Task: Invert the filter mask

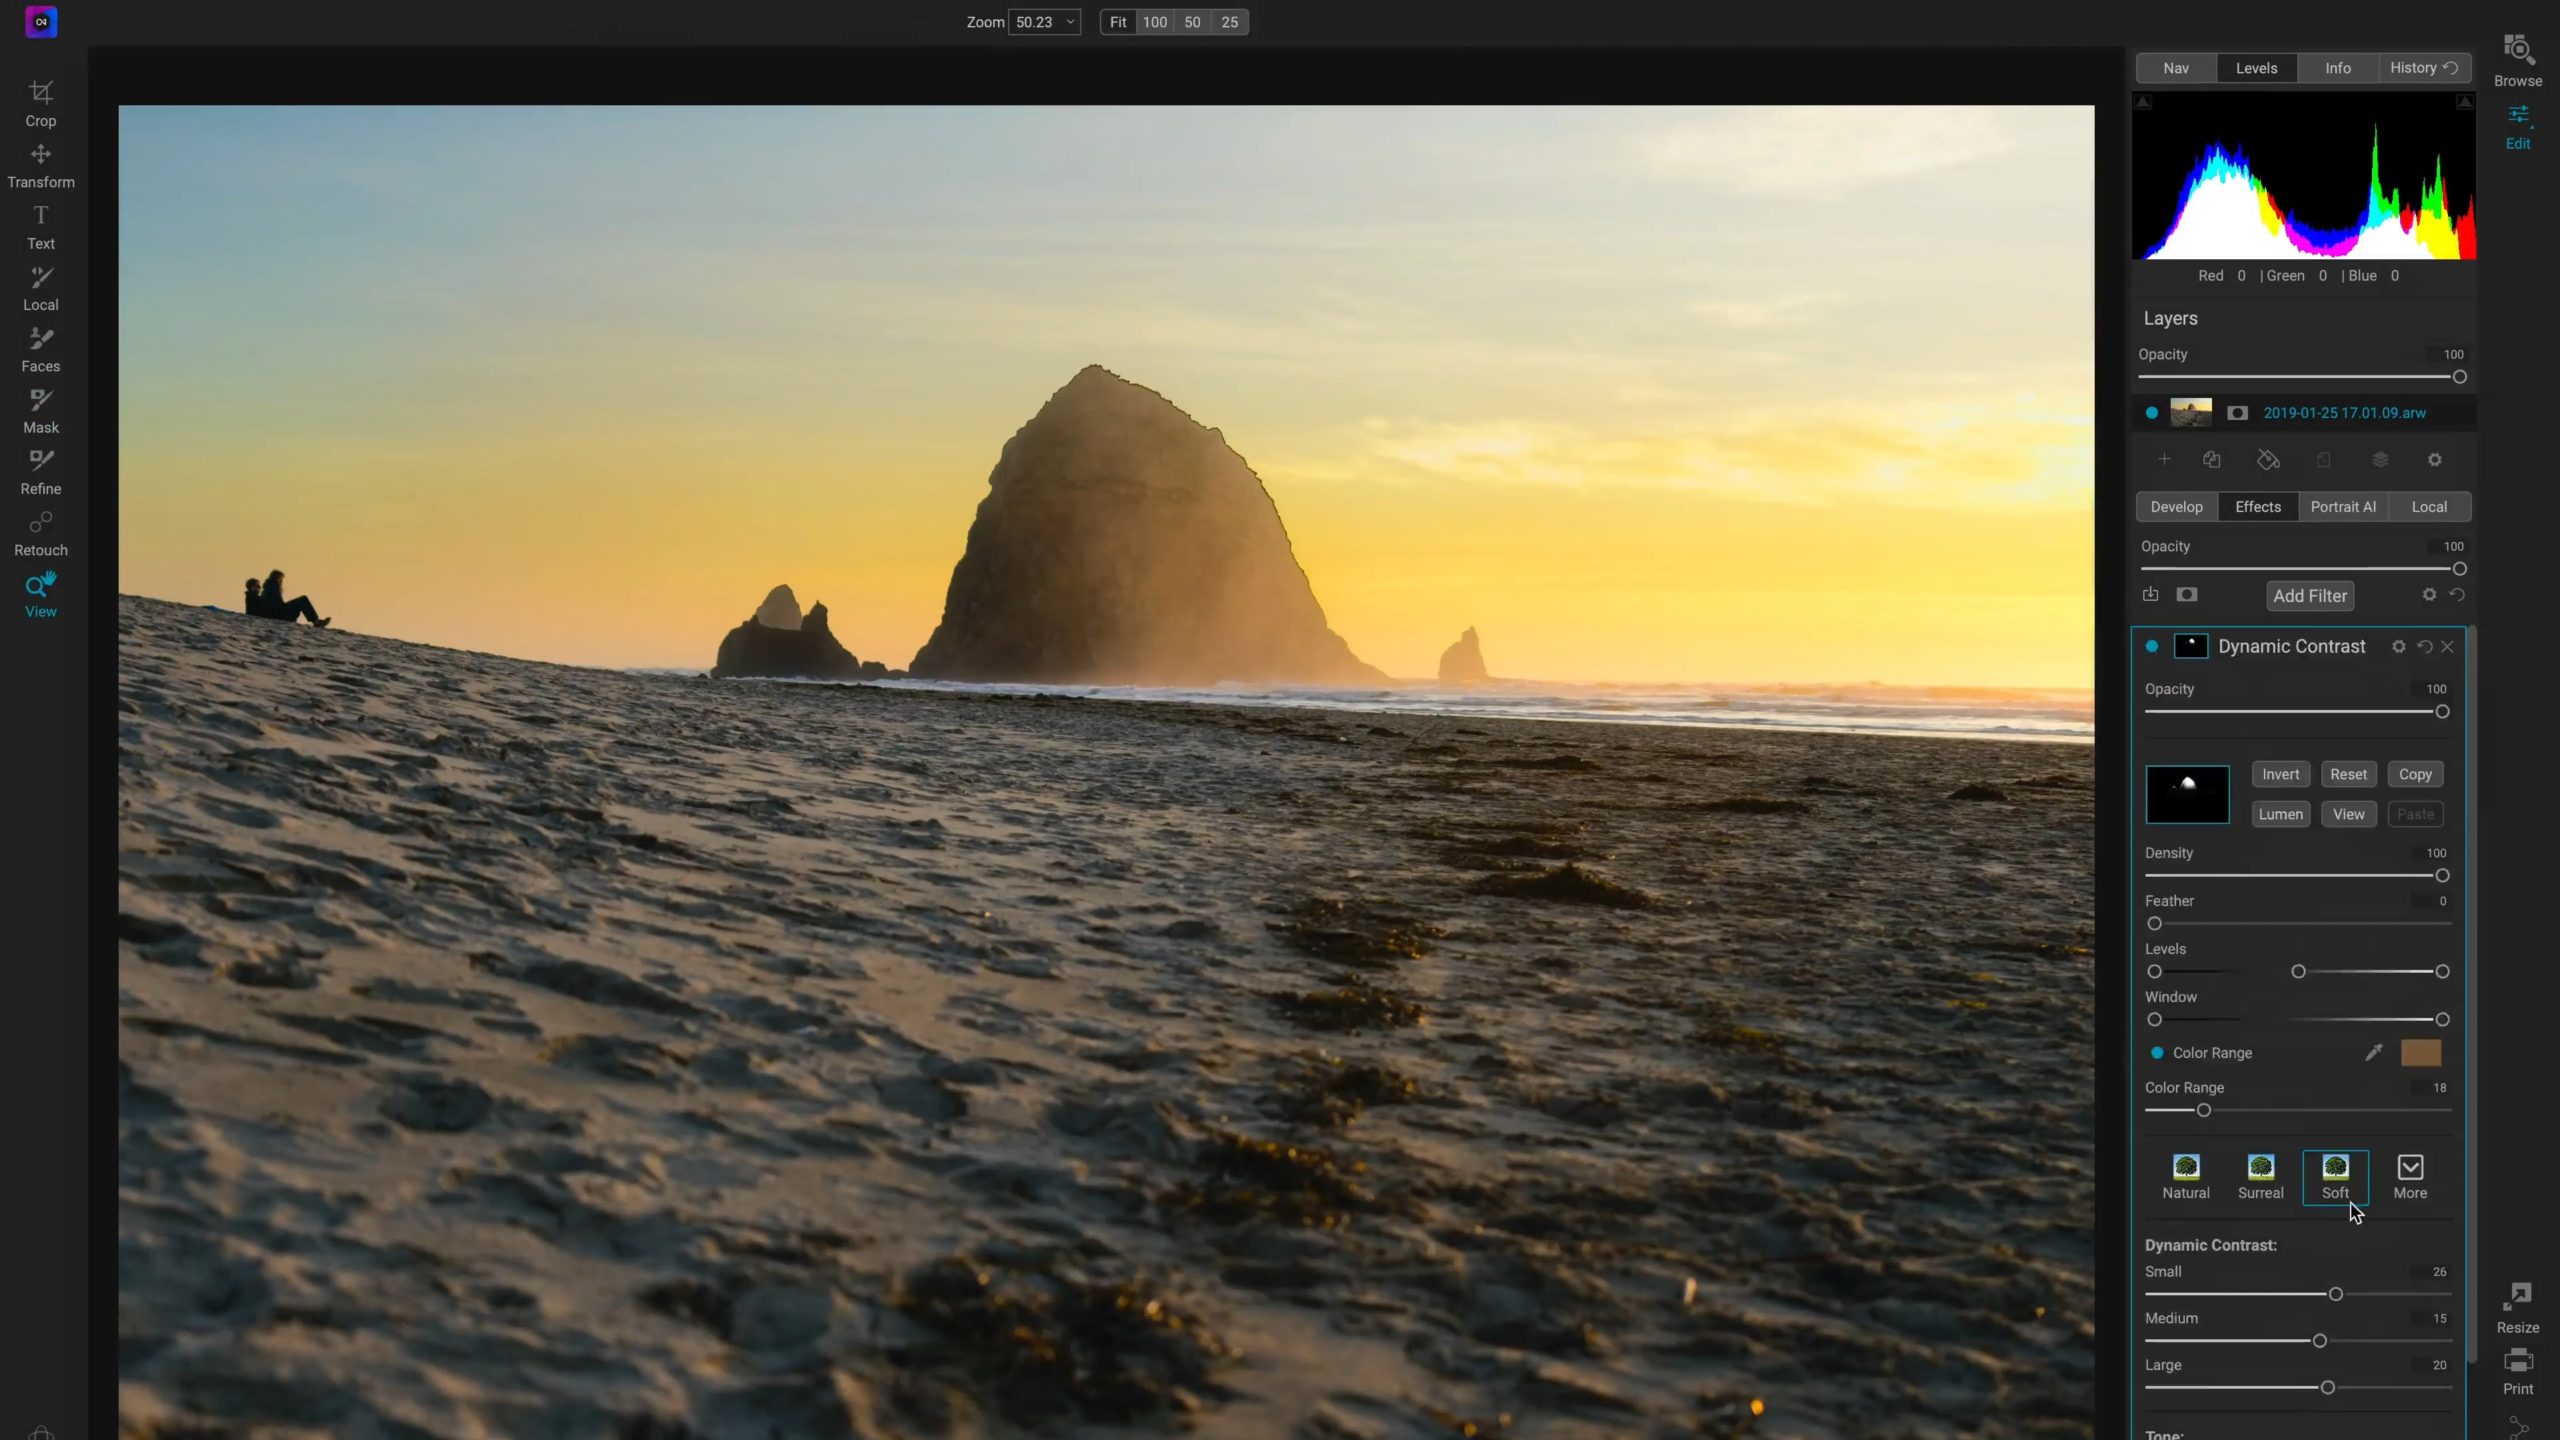Action: coord(2280,774)
